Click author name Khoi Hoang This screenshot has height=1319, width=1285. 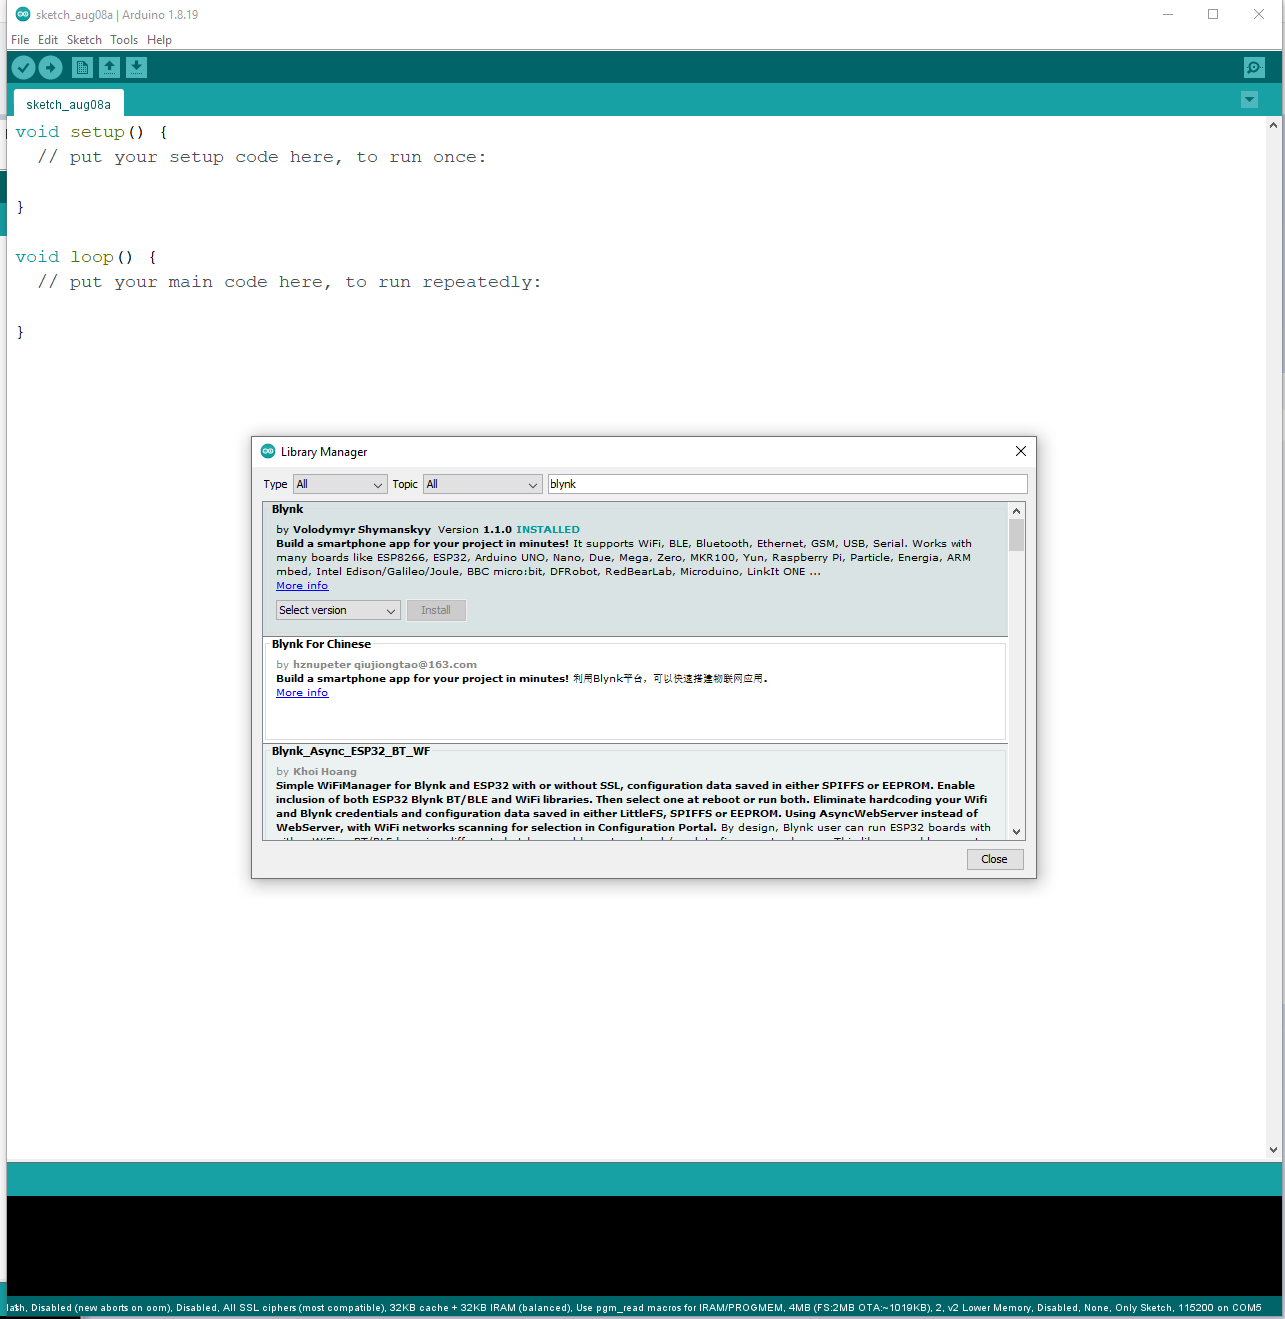(325, 772)
